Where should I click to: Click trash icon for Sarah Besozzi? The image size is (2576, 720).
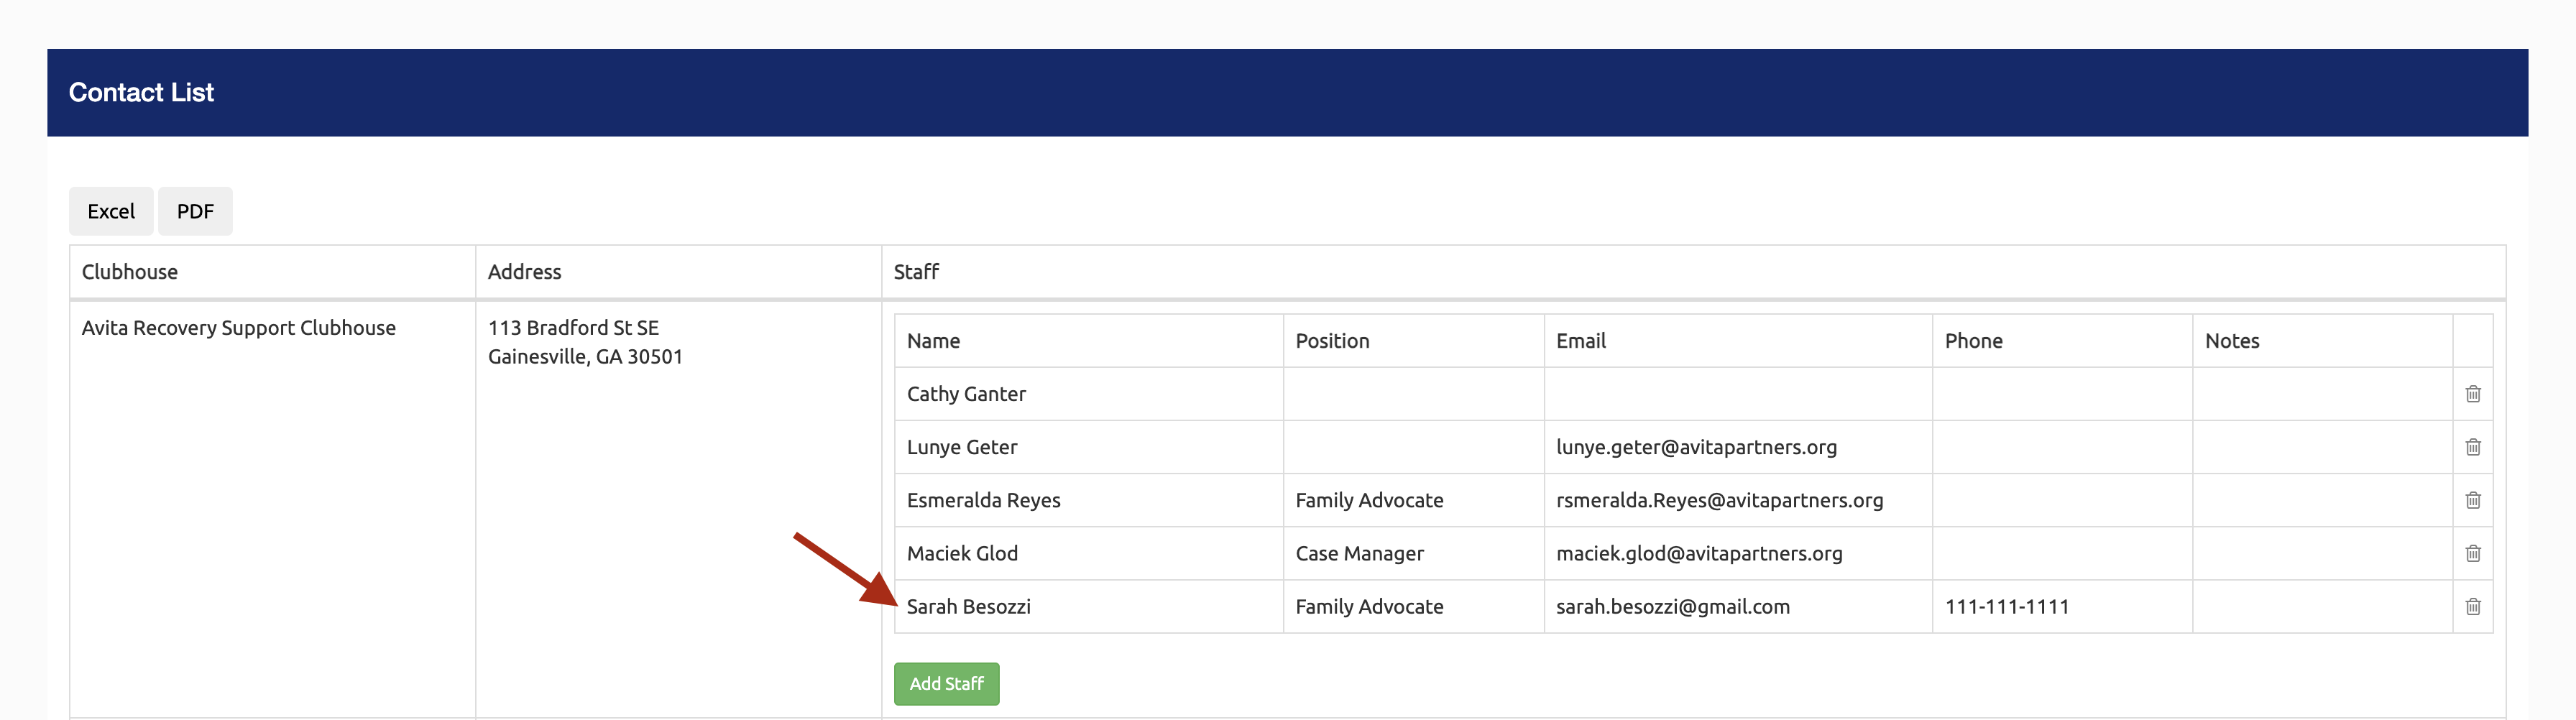[x=2472, y=606]
